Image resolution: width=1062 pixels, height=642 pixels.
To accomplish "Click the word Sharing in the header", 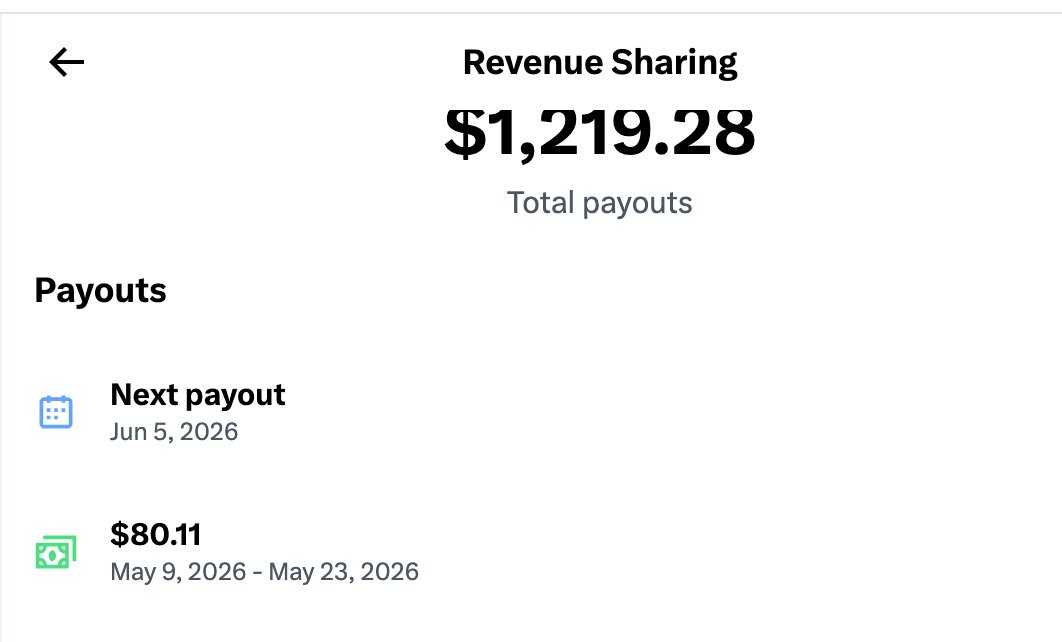I will pyautogui.click(x=674, y=64).
